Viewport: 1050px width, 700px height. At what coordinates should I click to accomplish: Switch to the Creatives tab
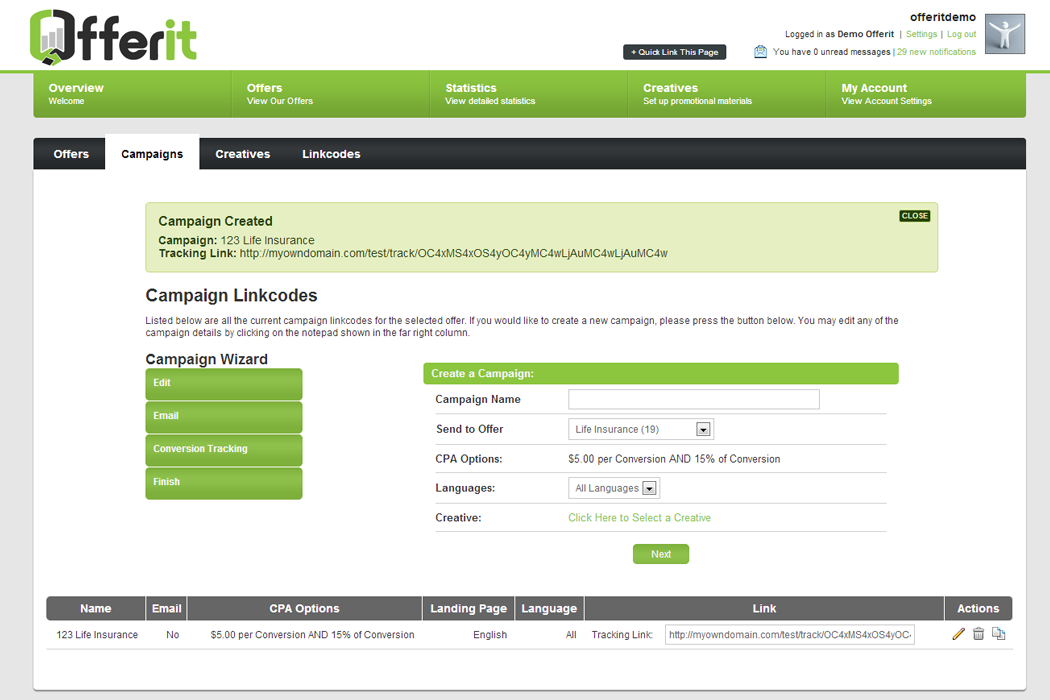point(243,154)
